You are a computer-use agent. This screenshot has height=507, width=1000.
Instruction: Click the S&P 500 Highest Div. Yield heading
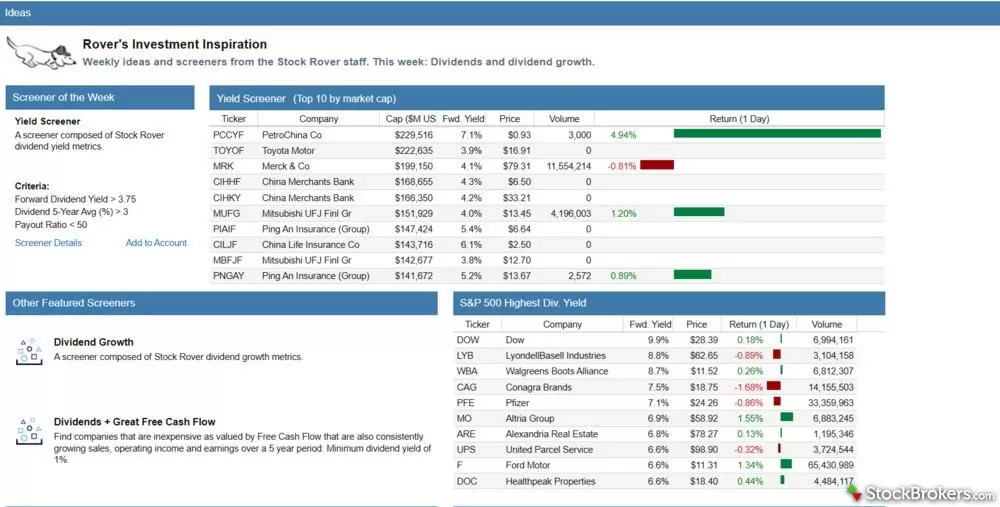pos(523,303)
